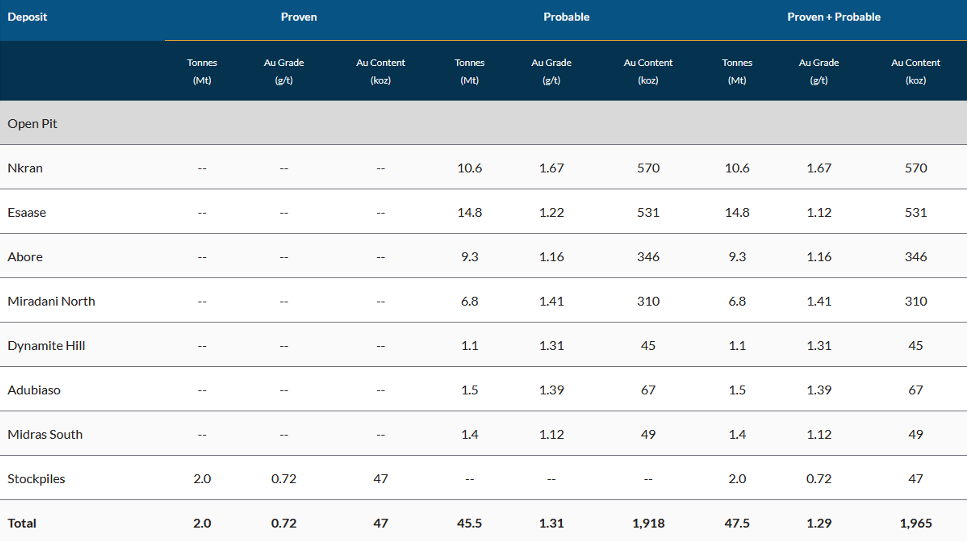Click the Adubiaso deposit name
This screenshot has height=541, width=967.
(34, 390)
